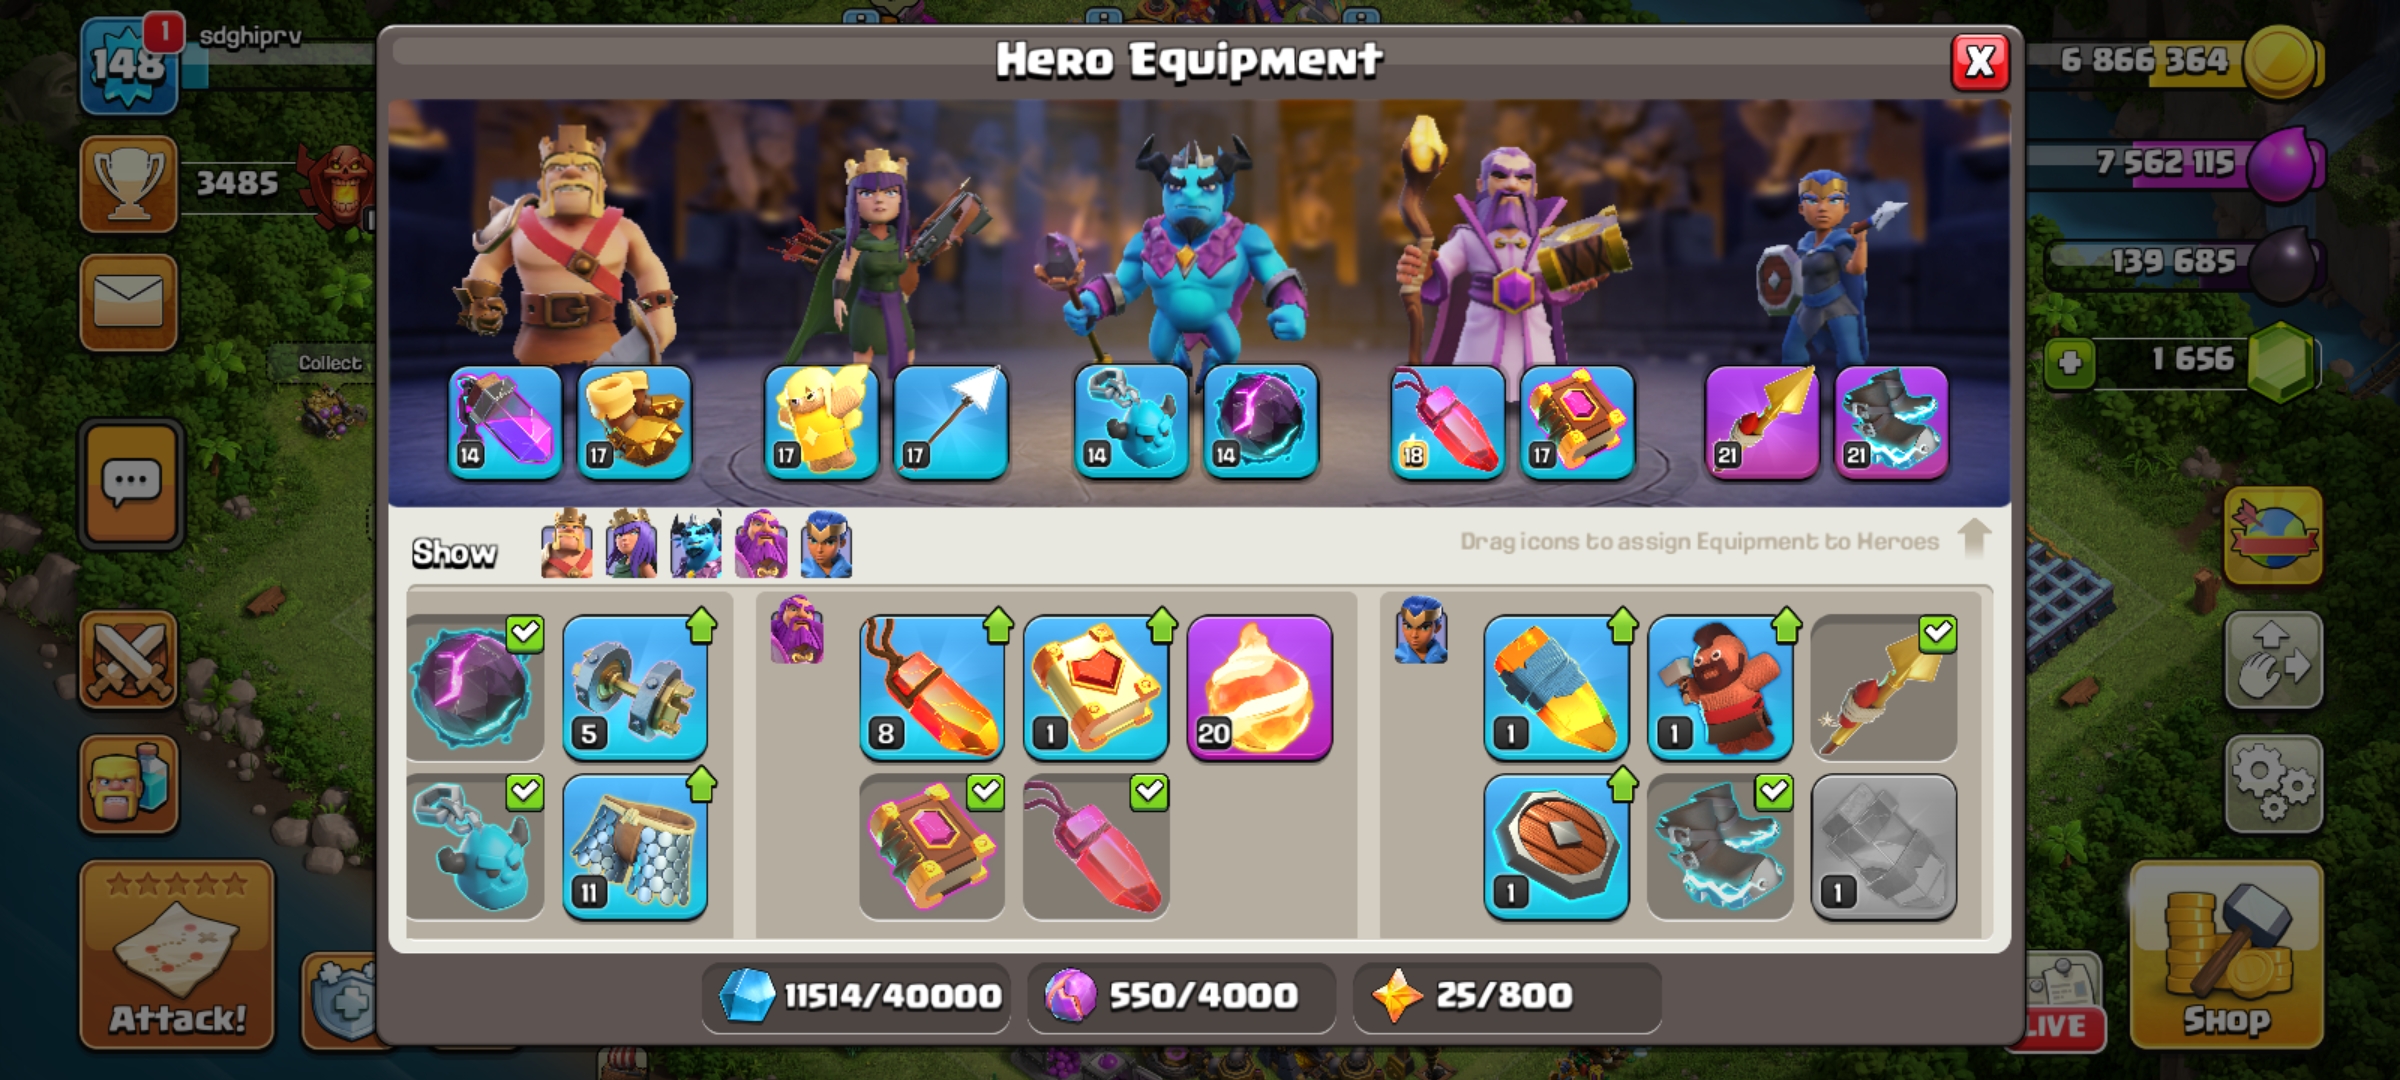2400x1080 pixels.
Task: Open the Barbarian King's Giant Gauntlet slot
Action: click(x=634, y=423)
